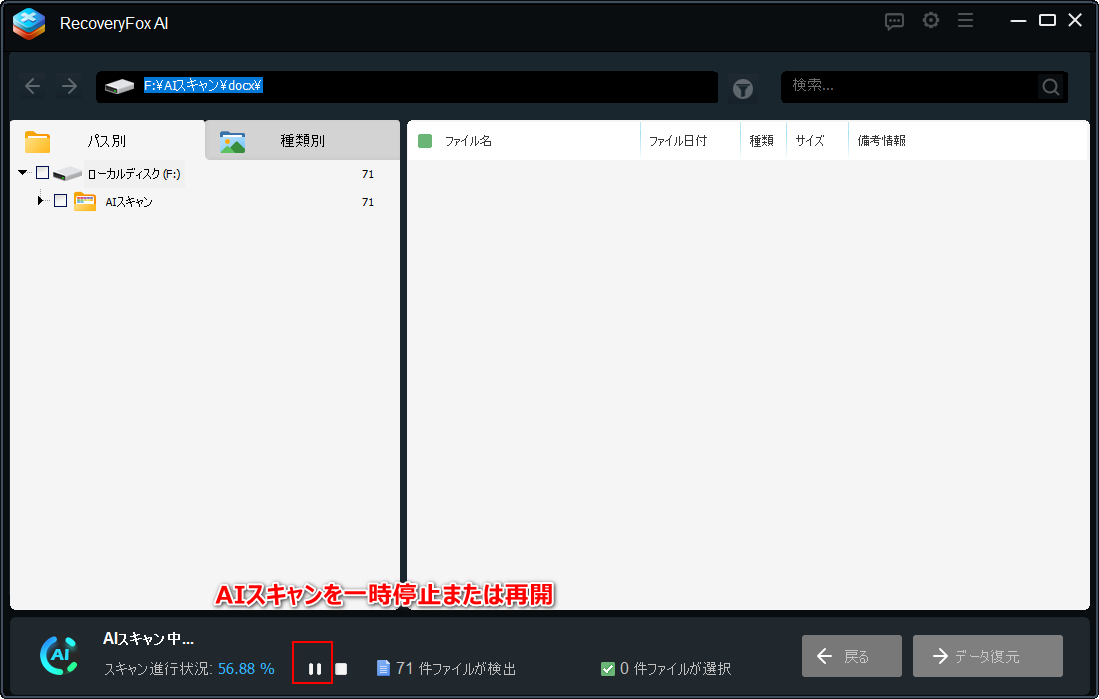
Task: Select the AIスキャン folder tree item
Action: coord(129,202)
